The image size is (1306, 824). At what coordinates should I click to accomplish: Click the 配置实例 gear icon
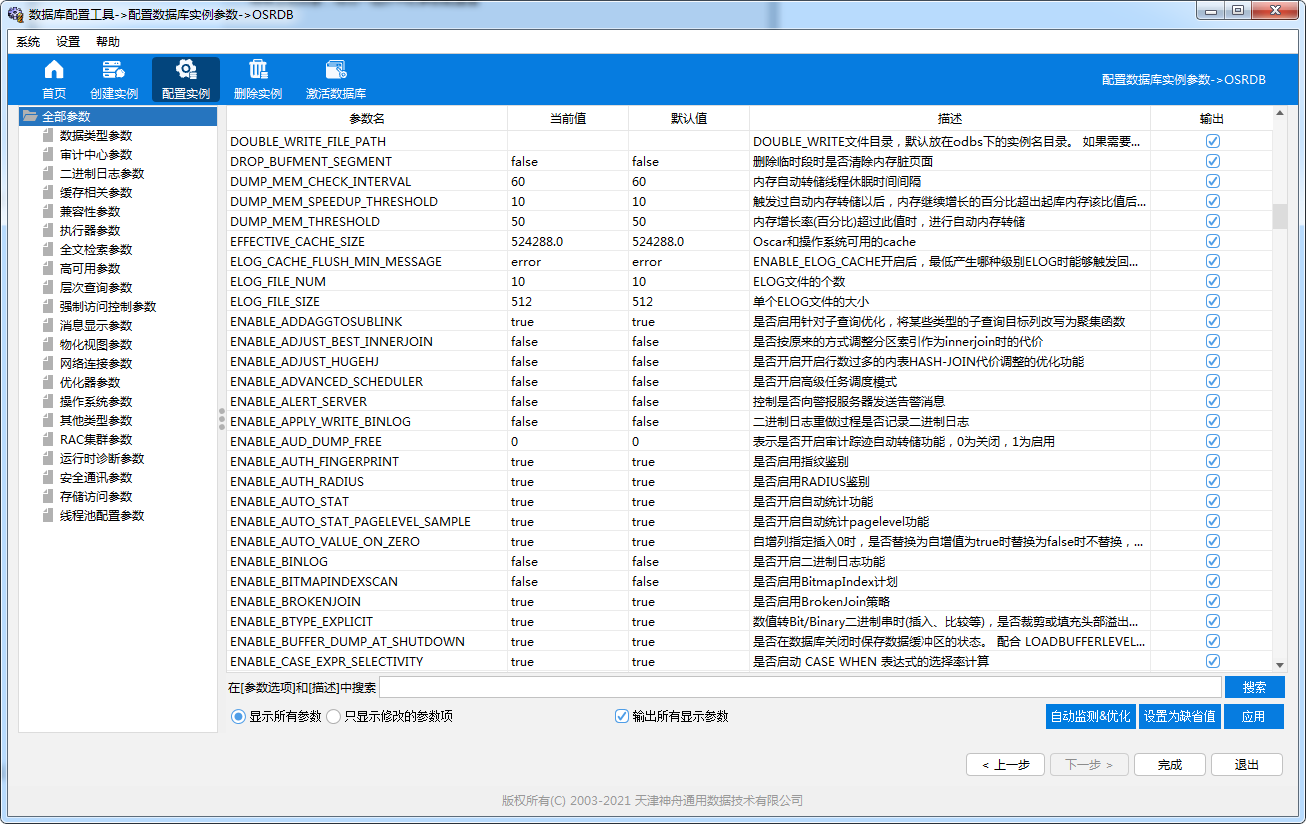(x=185, y=78)
